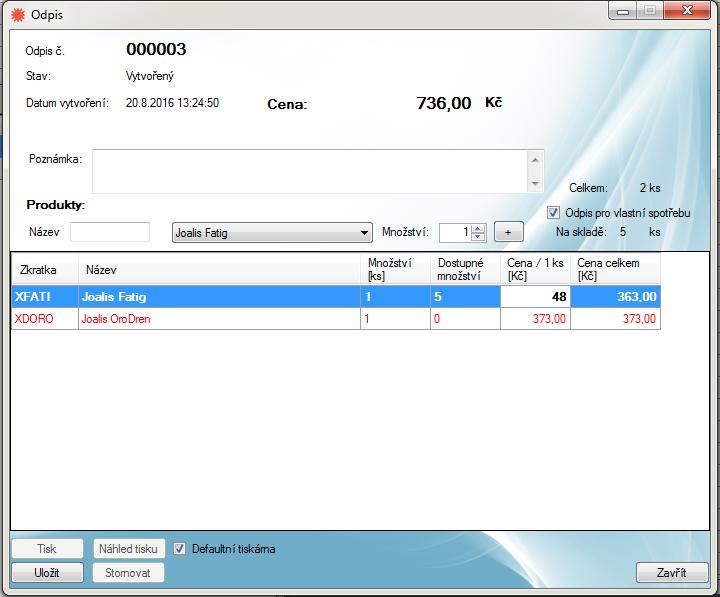The height and width of the screenshot is (597, 720).
Task: Click unit price 373,00 in XDORO row
Action: [535, 319]
